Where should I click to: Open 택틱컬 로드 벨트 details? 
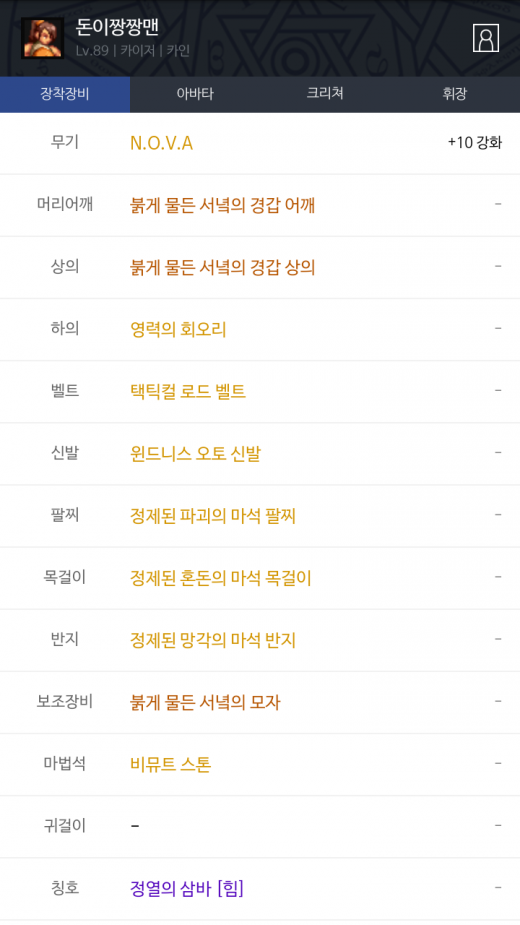[x=188, y=391]
